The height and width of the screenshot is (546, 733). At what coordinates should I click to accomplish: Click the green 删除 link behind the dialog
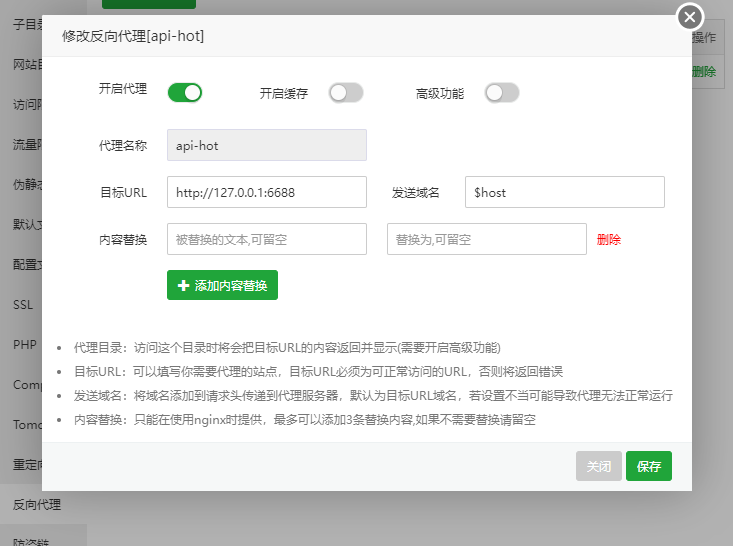pos(704,72)
